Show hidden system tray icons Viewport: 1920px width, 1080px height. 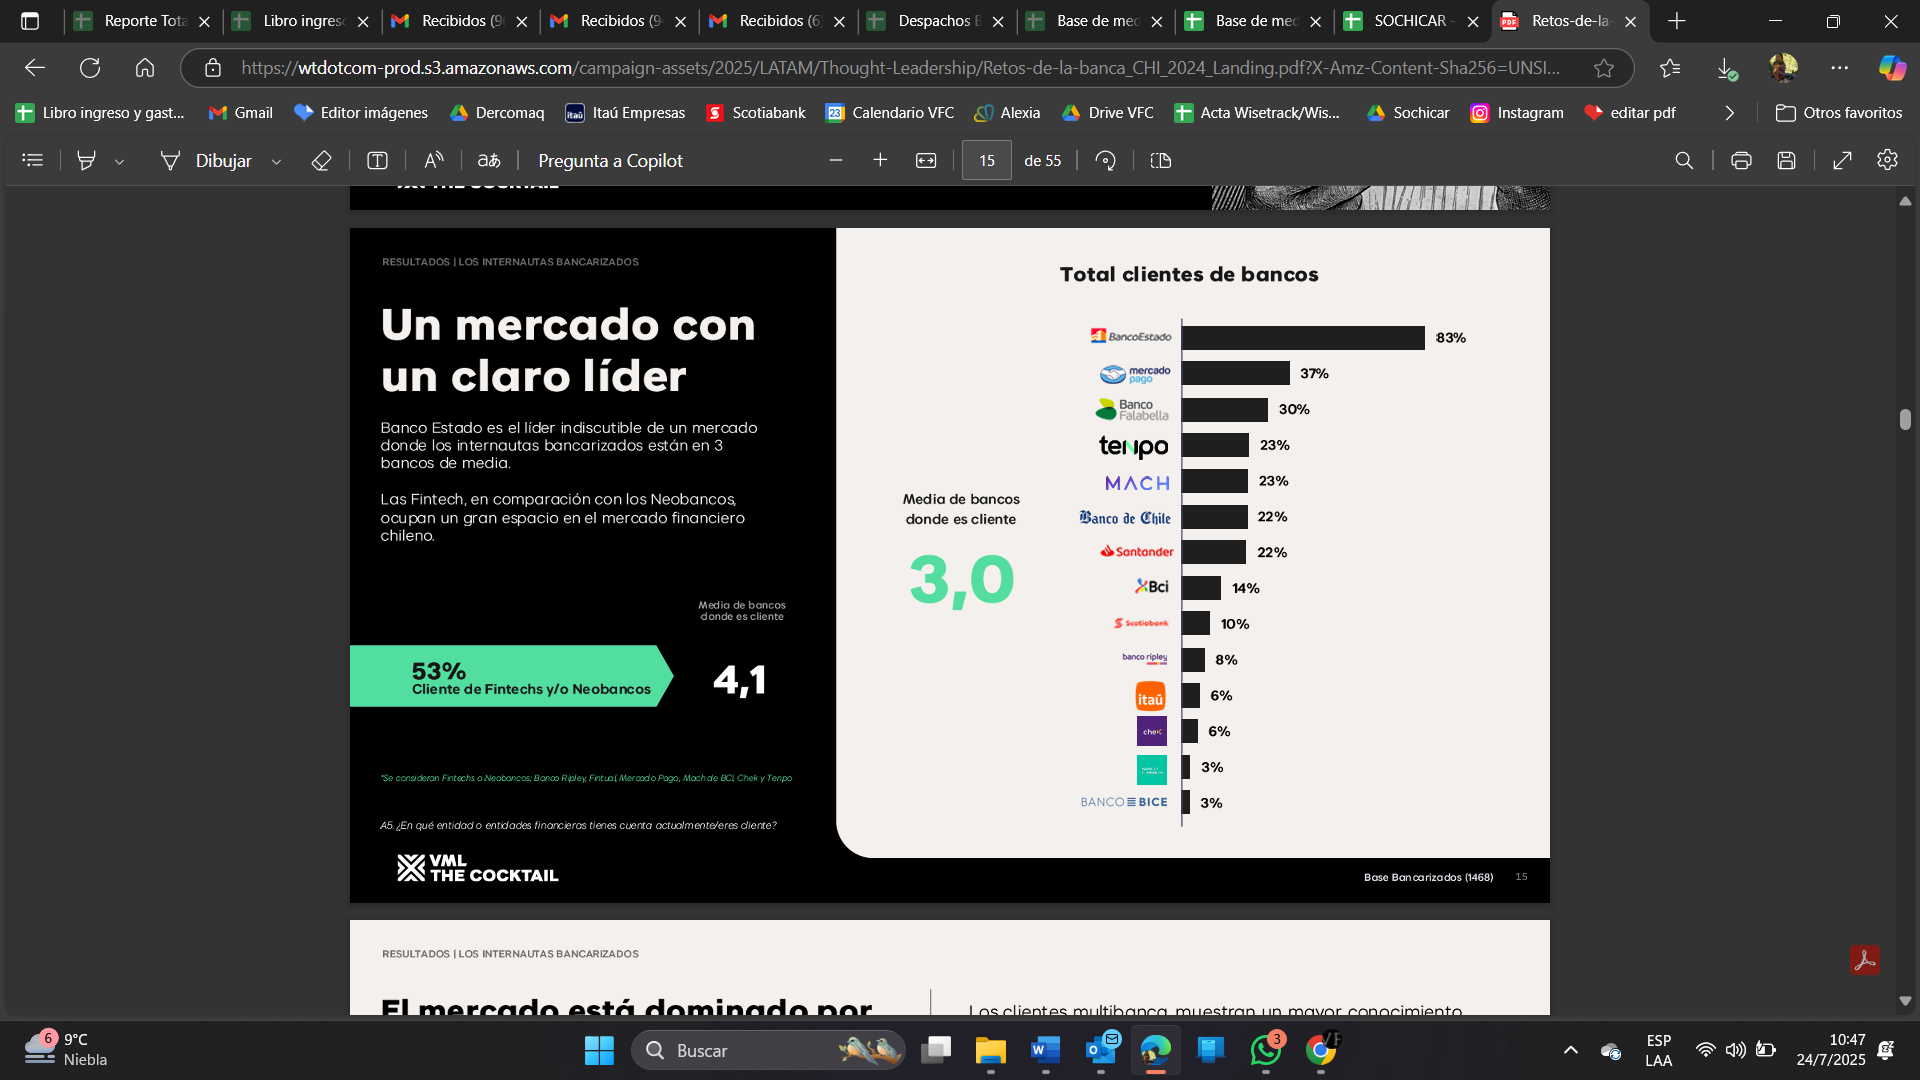[1571, 1050]
